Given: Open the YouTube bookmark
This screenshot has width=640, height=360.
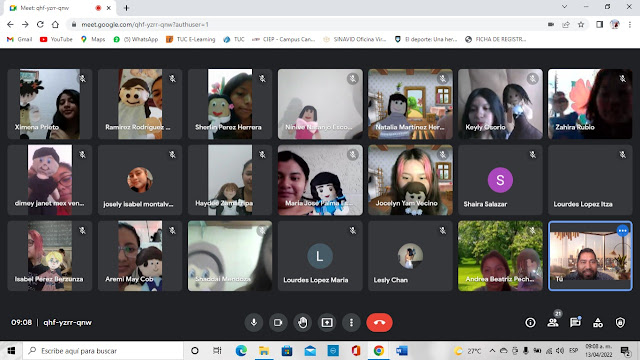Looking at the screenshot, I should 56,39.
